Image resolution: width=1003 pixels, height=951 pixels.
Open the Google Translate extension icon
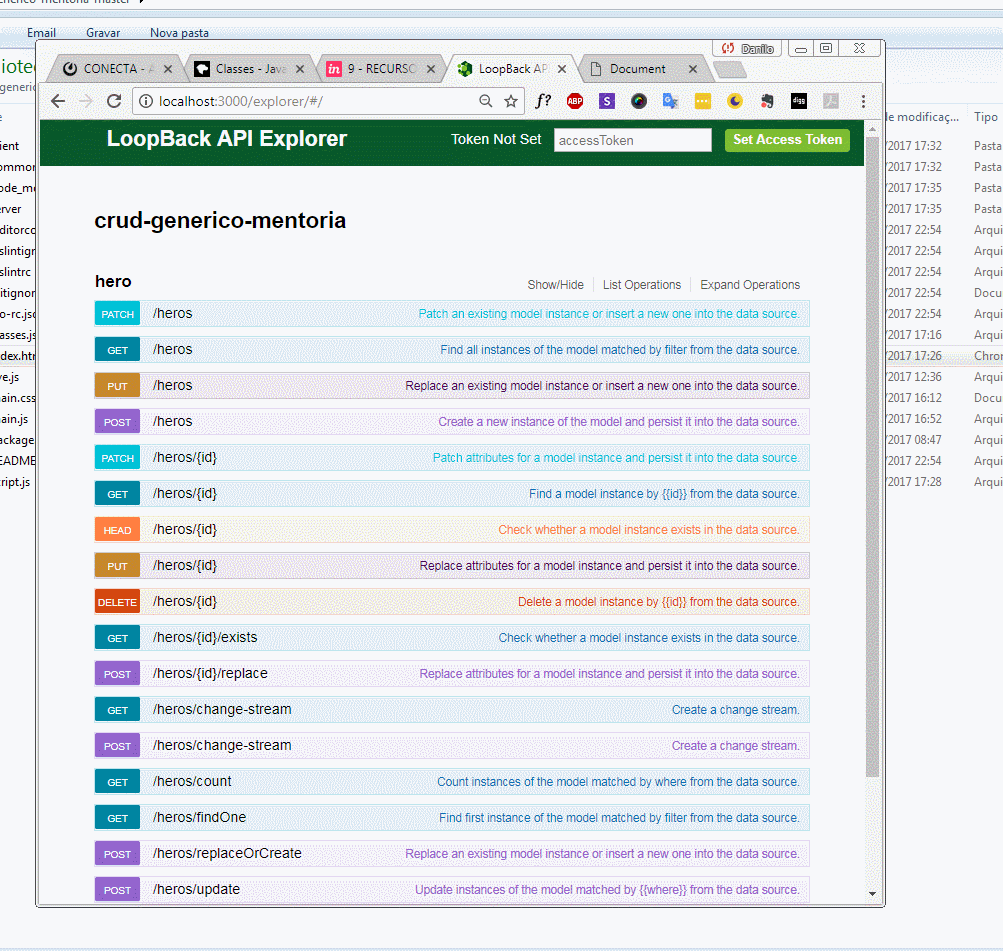pyautogui.click(x=670, y=101)
